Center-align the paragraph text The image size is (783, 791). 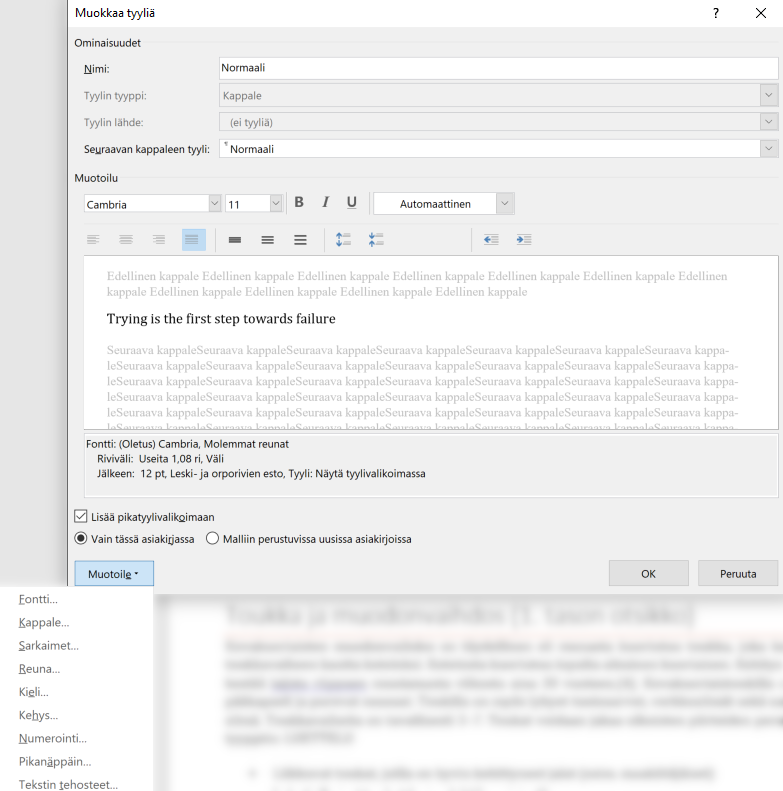(x=126, y=240)
